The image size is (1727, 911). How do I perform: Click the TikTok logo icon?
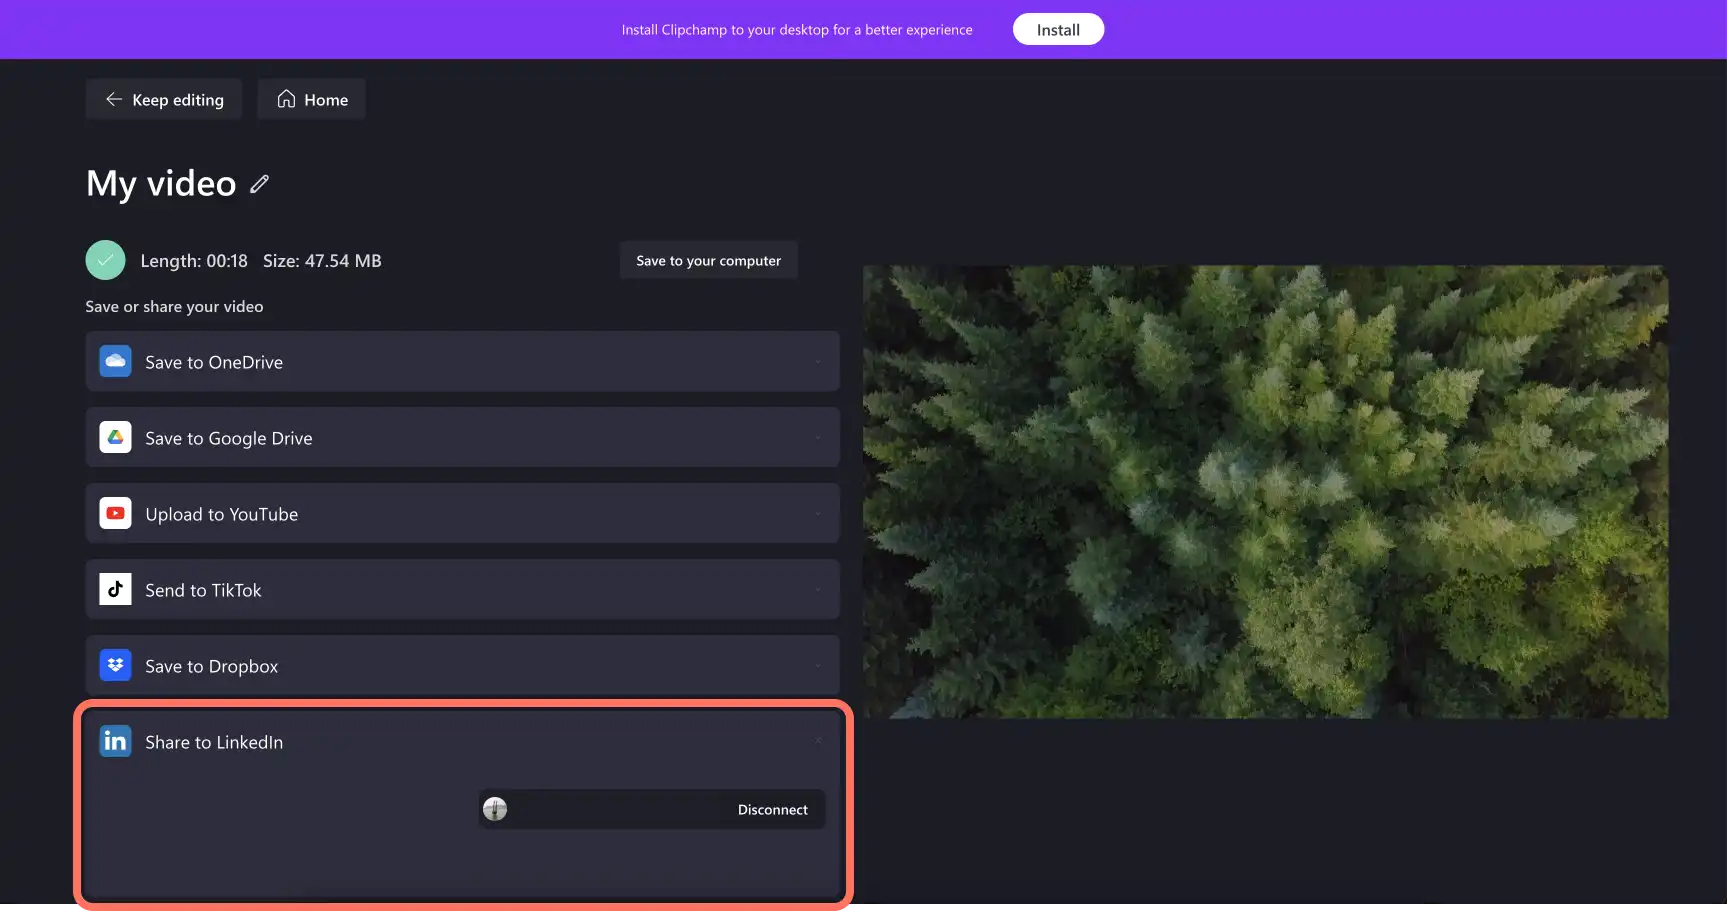(115, 589)
